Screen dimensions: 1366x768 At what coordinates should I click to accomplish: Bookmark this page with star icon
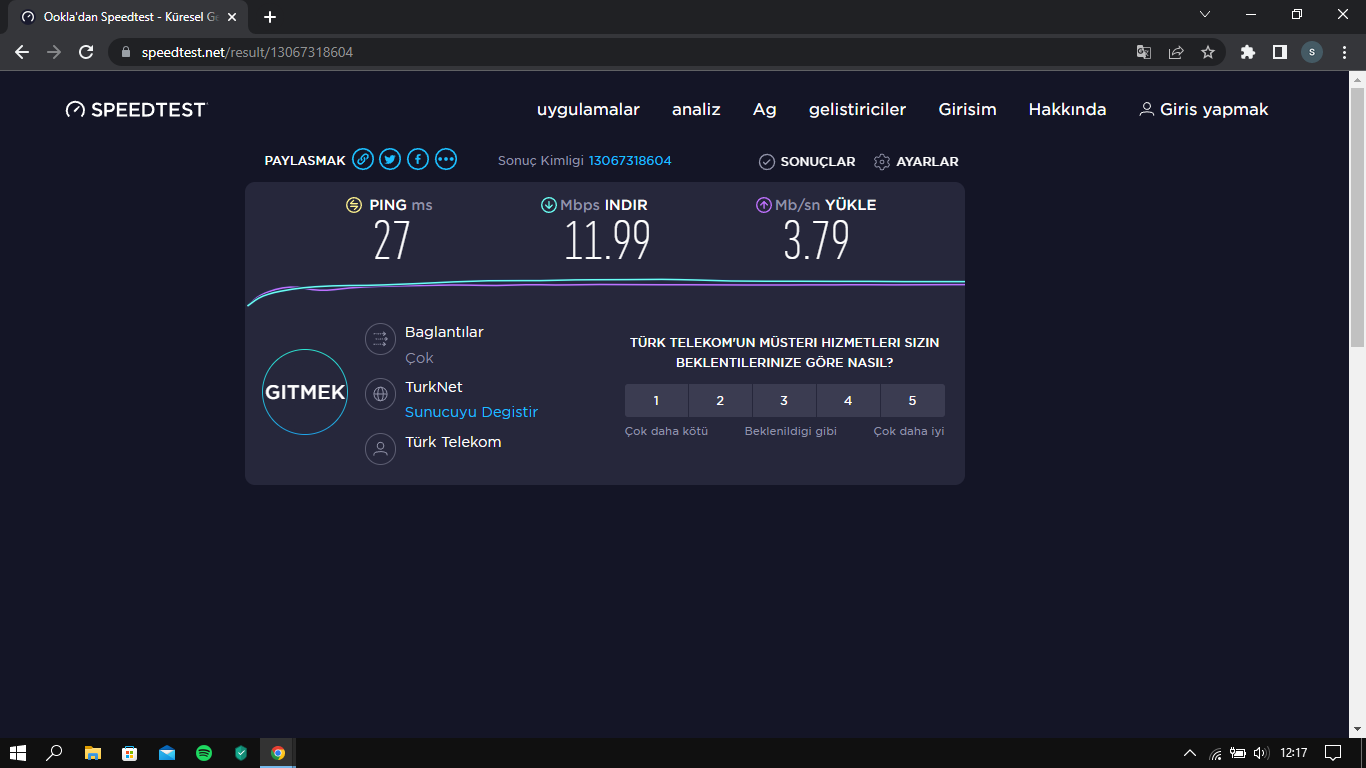click(1208, 52)
